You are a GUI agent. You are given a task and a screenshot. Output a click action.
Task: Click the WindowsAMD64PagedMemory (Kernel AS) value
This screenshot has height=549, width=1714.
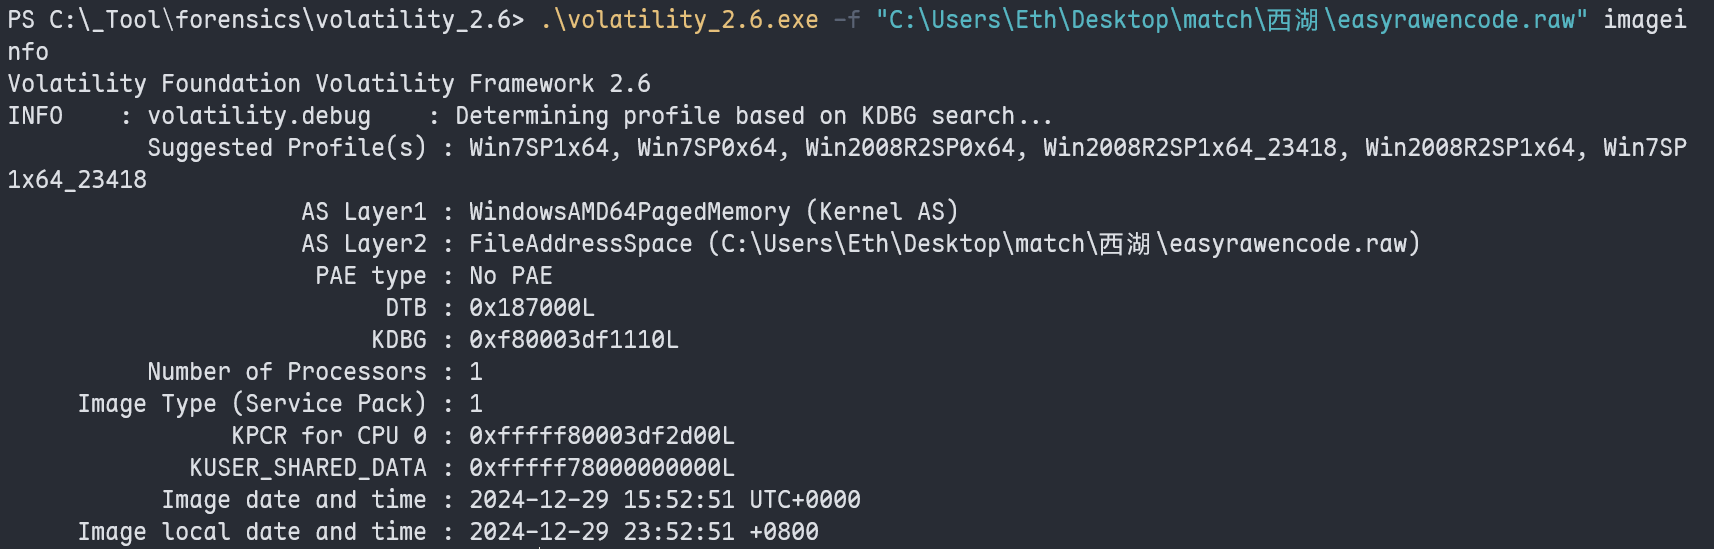(713, 212)
